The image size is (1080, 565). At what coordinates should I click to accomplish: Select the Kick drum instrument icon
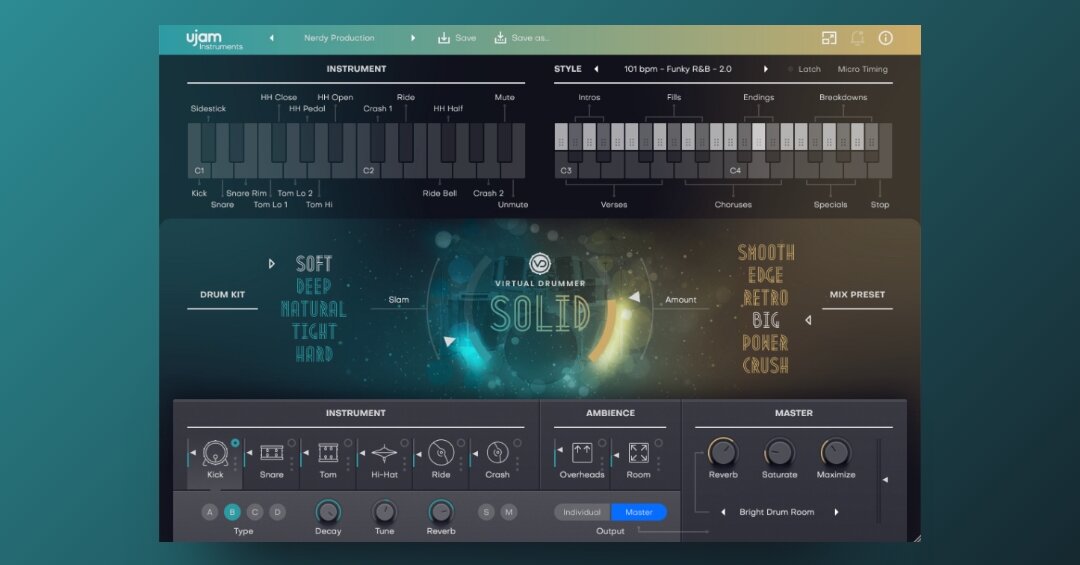tap(215, 453)
